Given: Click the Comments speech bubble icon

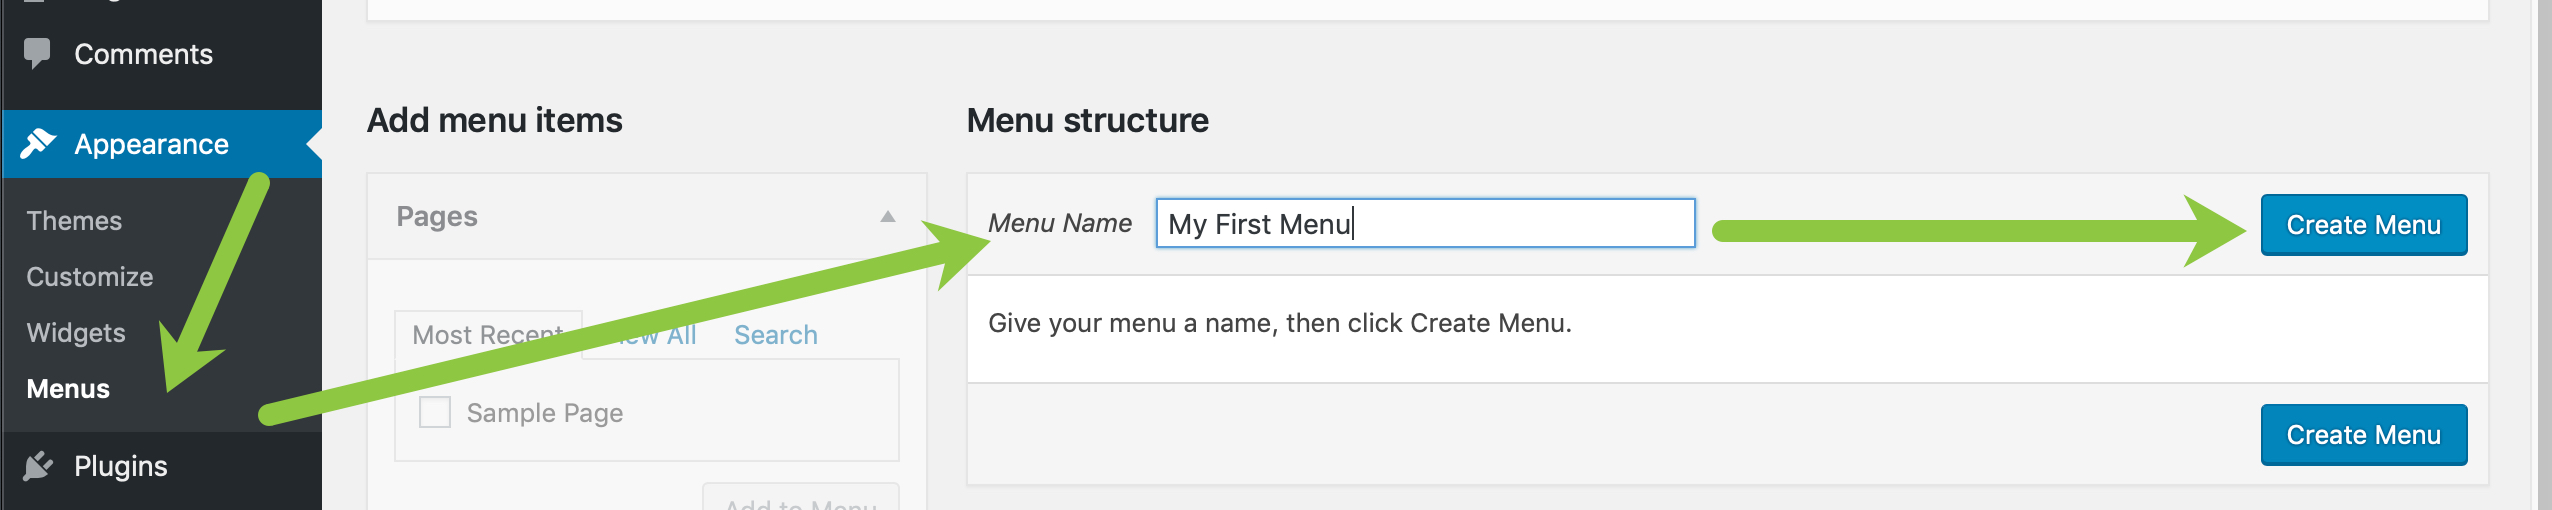Looking at the screenshot, I should [37, 53].
